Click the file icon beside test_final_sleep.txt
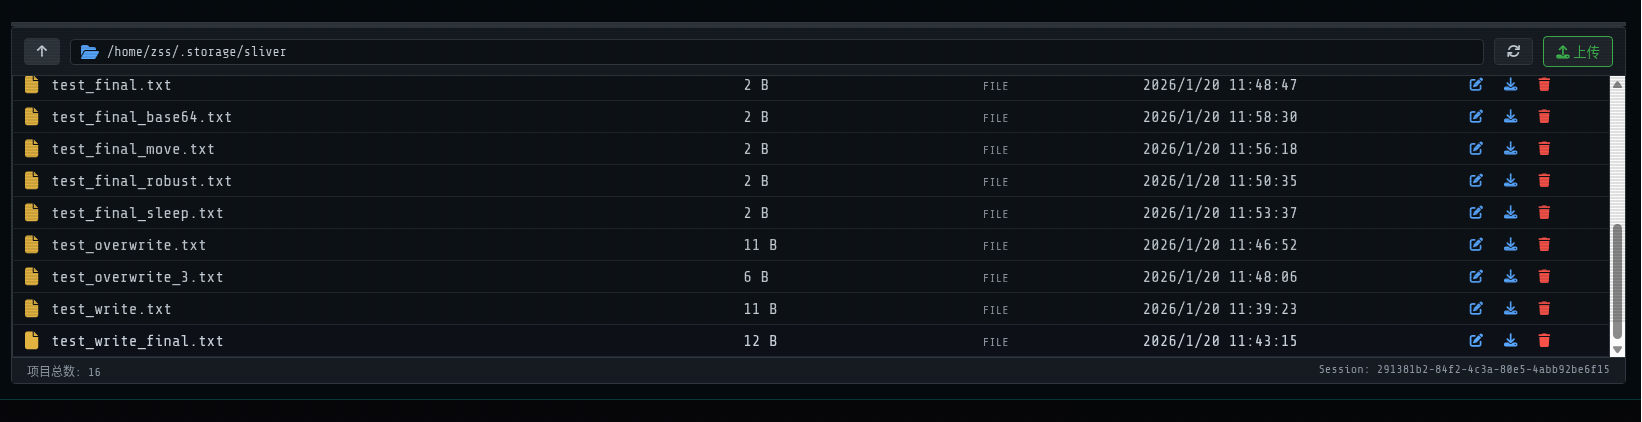The height and width of the screenshot is (422, 1642). (32, 213)
